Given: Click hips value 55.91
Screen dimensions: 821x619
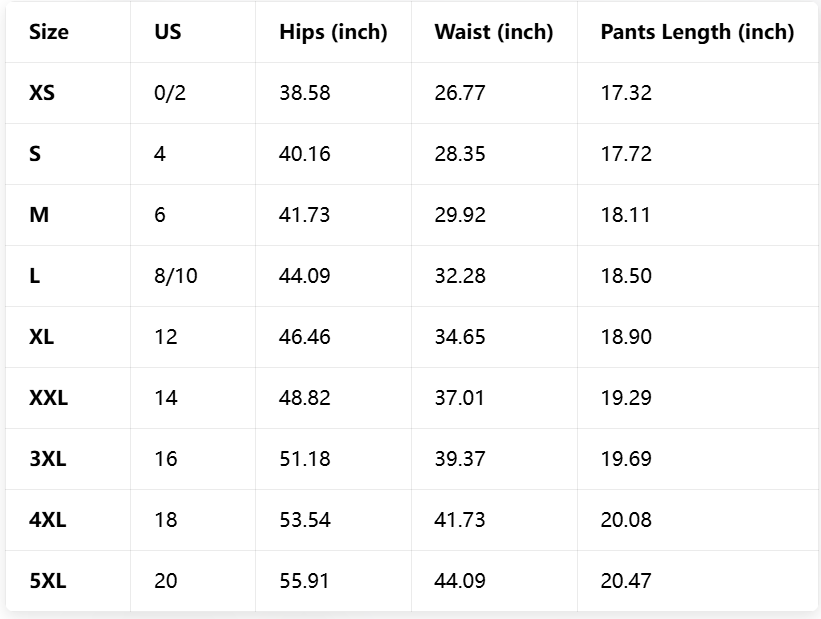Looking at the screenshot, I should click(305, 581).
